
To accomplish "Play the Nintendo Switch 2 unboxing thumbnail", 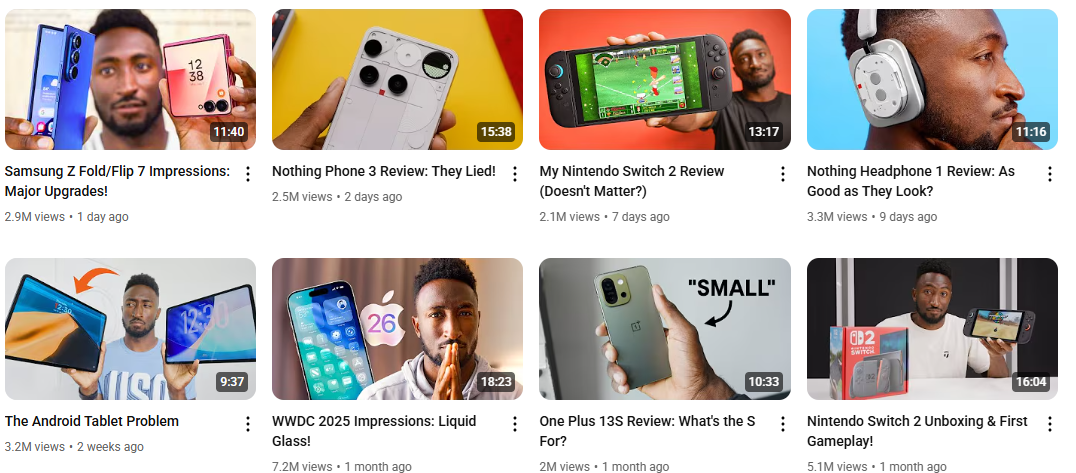I will point(932,329).
